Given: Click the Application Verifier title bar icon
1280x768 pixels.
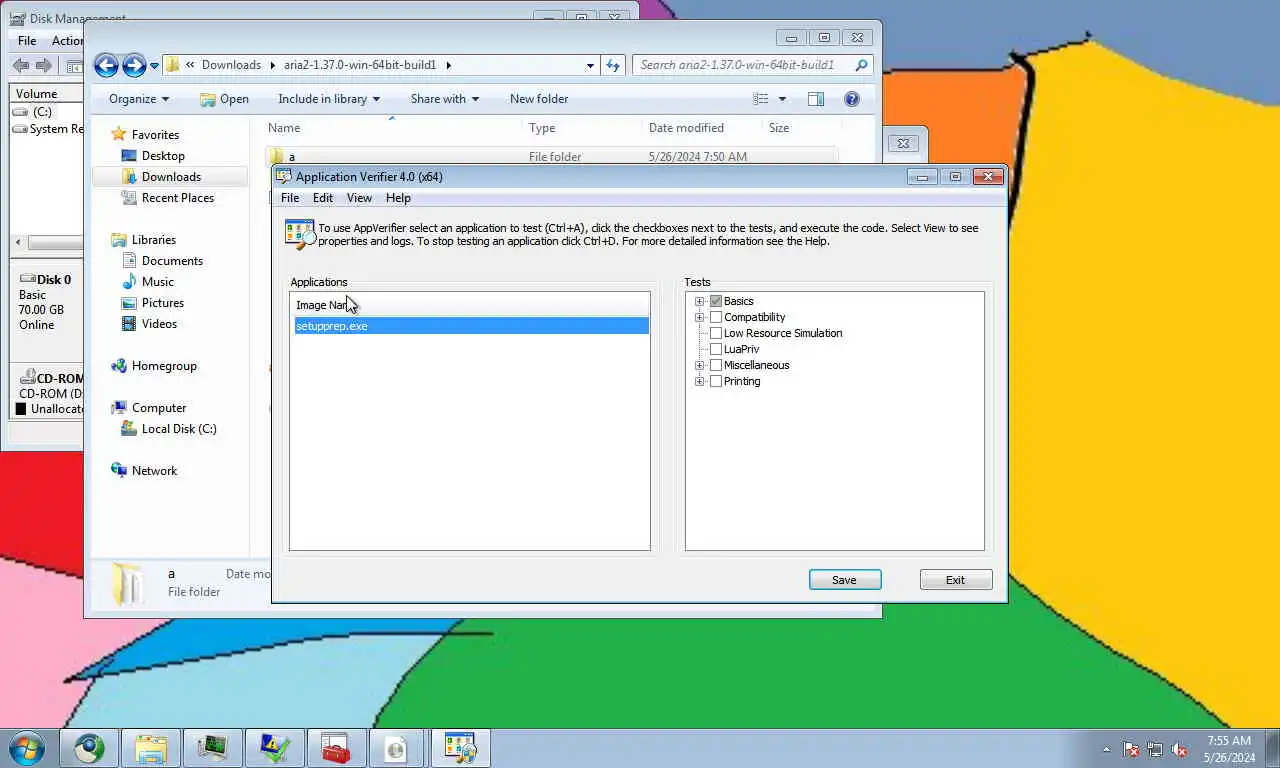Looking at the screenshot, I should (x=284, y=176).
